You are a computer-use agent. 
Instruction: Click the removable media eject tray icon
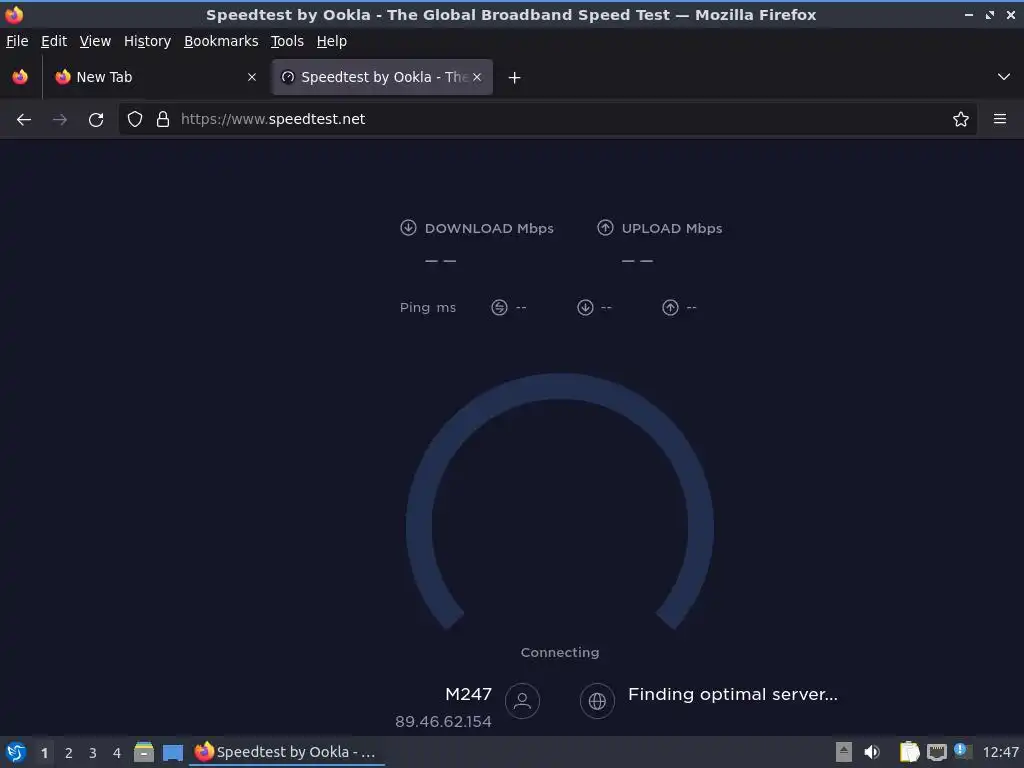coord(844,752)
